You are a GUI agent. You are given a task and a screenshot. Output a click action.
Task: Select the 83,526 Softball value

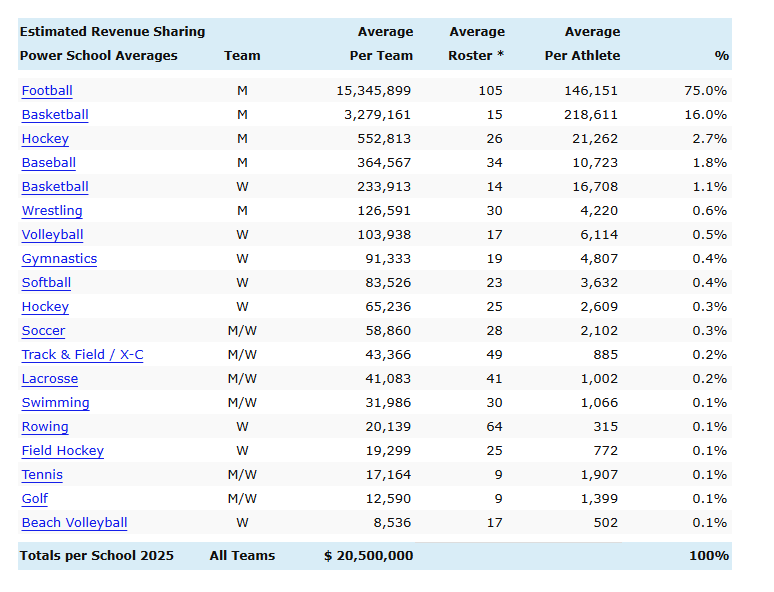(x=388, y=283)
